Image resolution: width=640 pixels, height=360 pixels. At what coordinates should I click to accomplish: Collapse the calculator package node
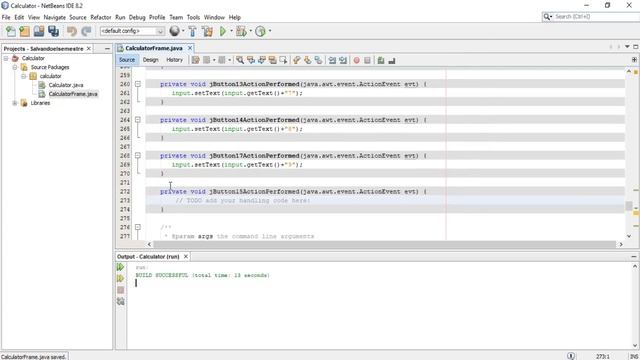tap(24, 76)
